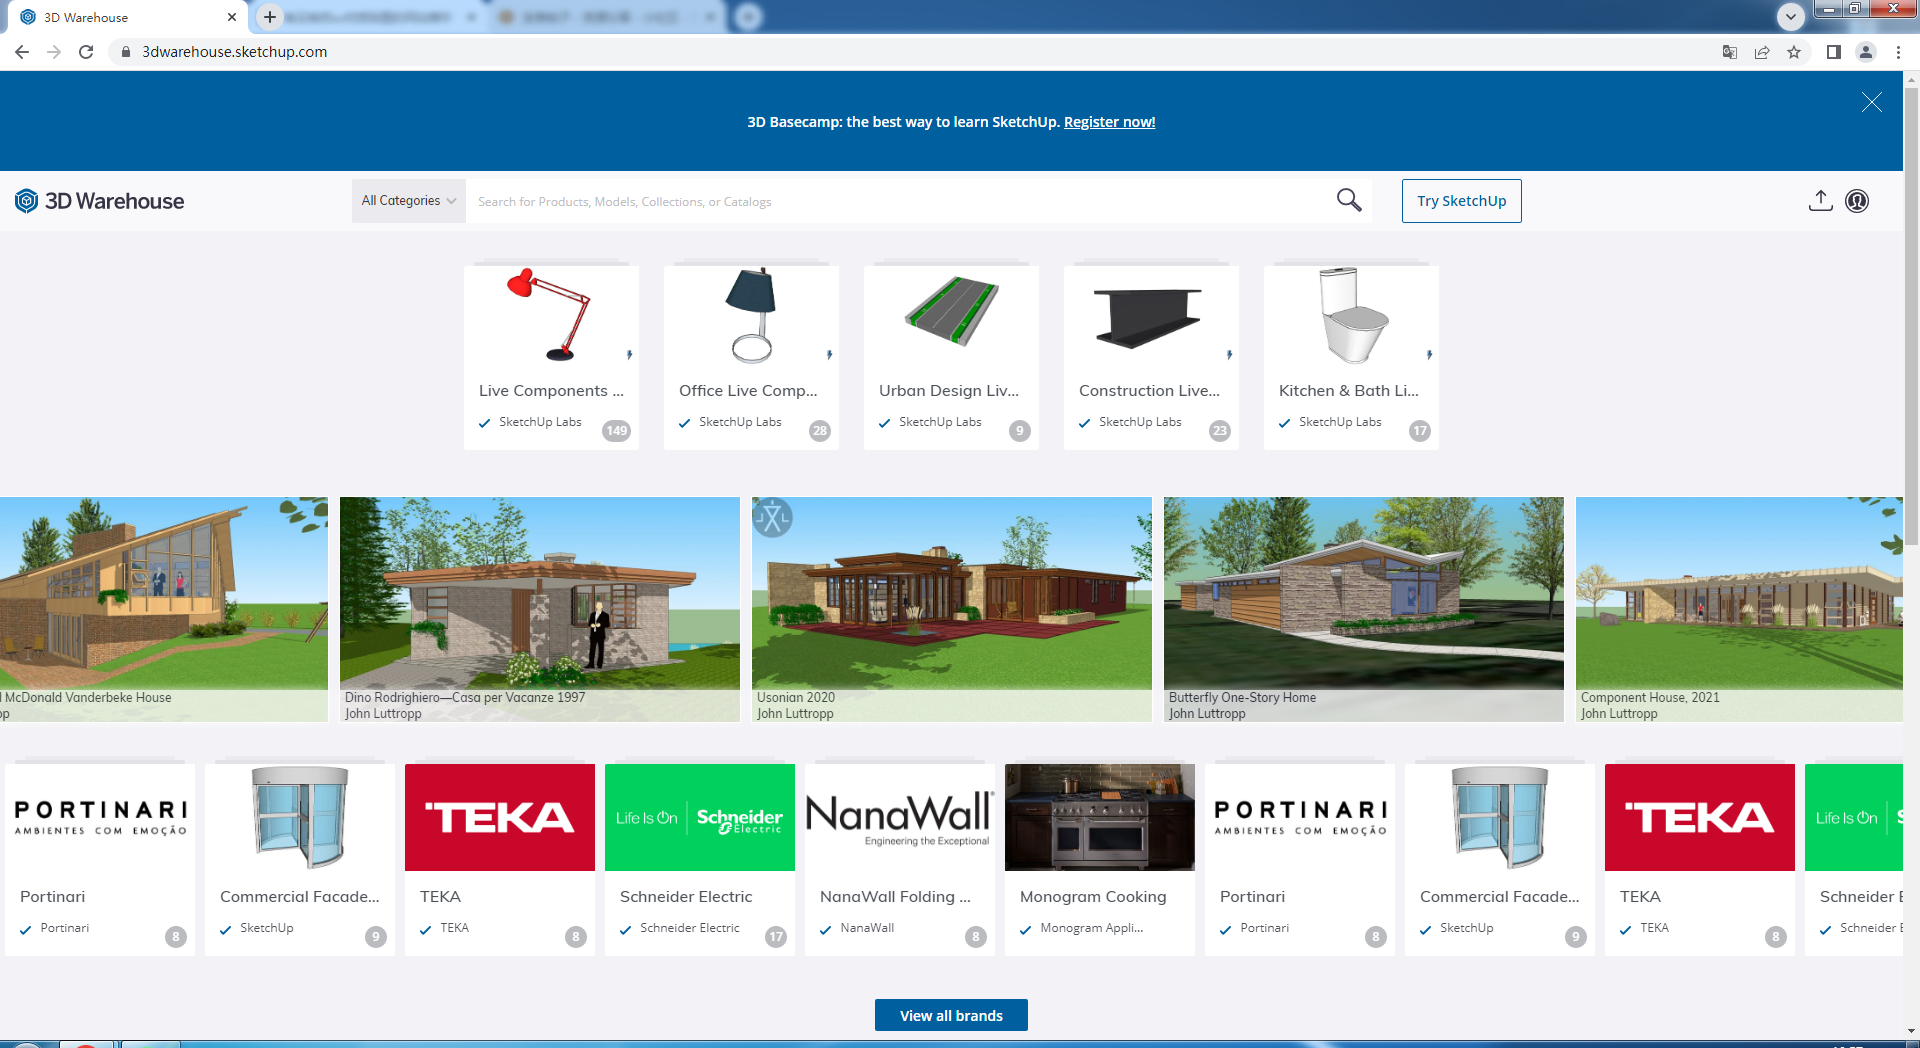Image resolution: width=1920 pixels, height=1048 pixels.
Task: Open the McDonald Vanderbeke House model
Action: tap(164, 609)
